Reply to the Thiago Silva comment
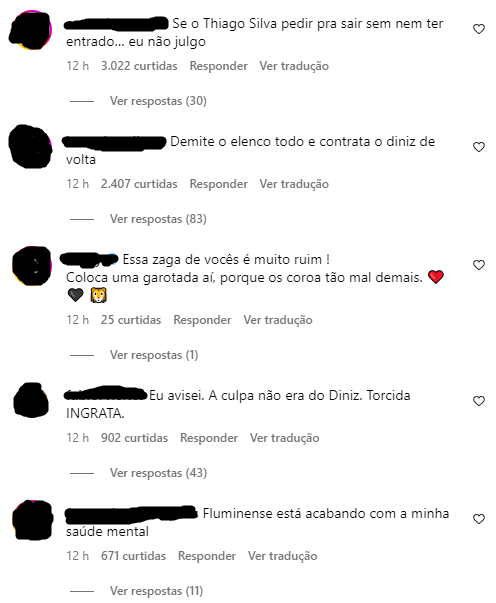The width and height of the screenshot is (496, 603). (218, 66)
